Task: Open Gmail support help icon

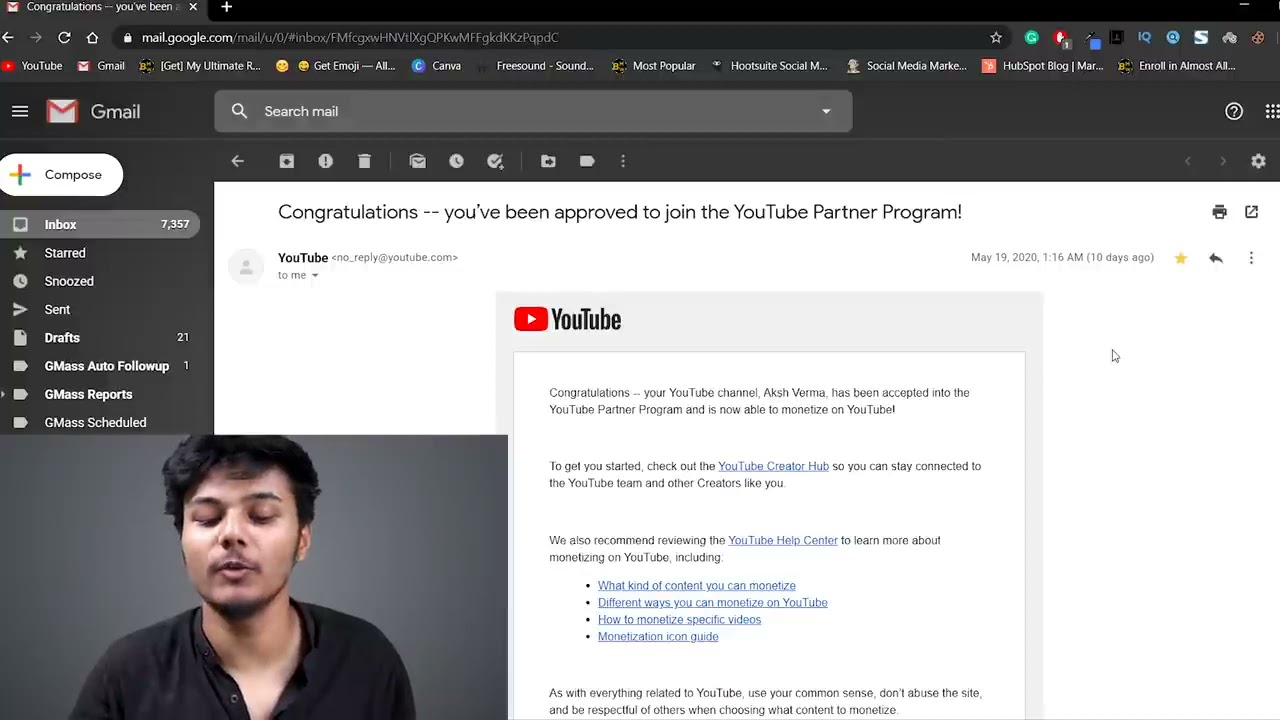Action: pos(1234,111)
